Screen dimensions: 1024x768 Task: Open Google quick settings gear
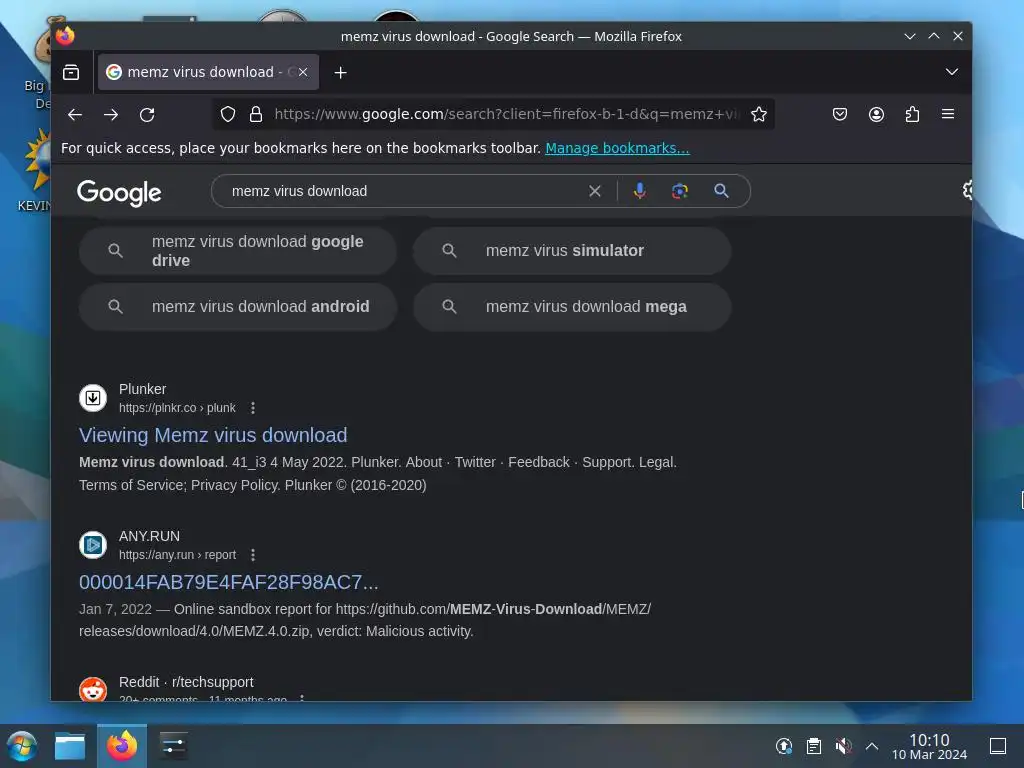click(x=967, y=190)
